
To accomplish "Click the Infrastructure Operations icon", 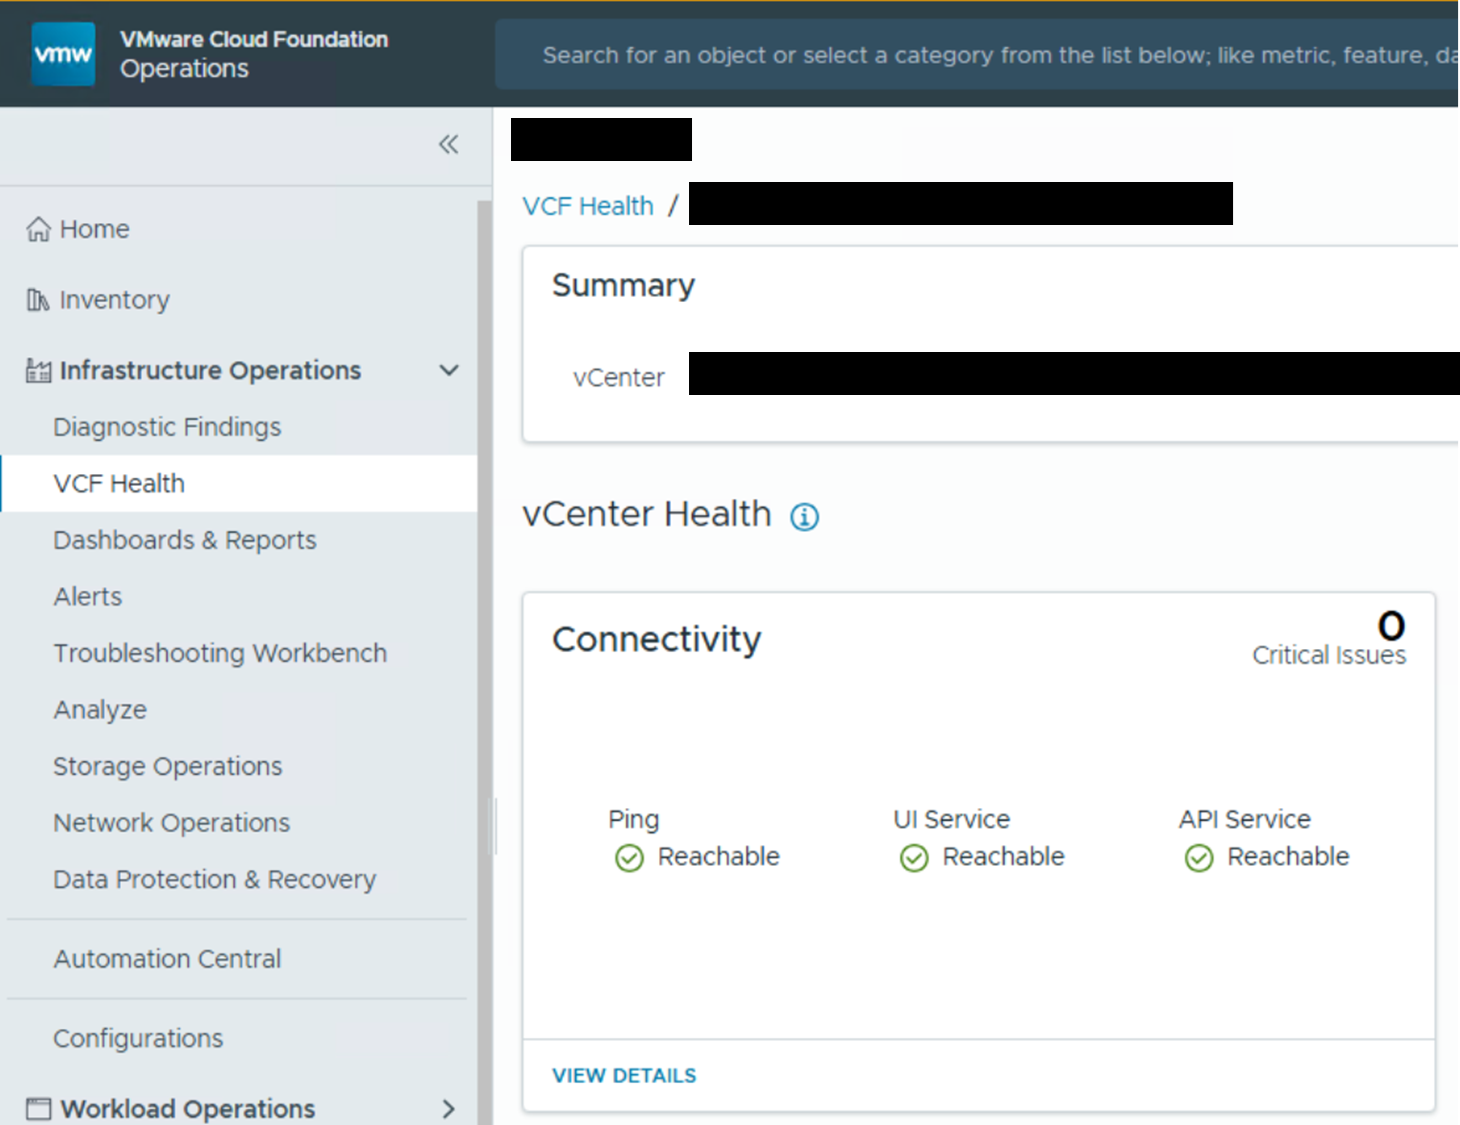I will [38, 371].
